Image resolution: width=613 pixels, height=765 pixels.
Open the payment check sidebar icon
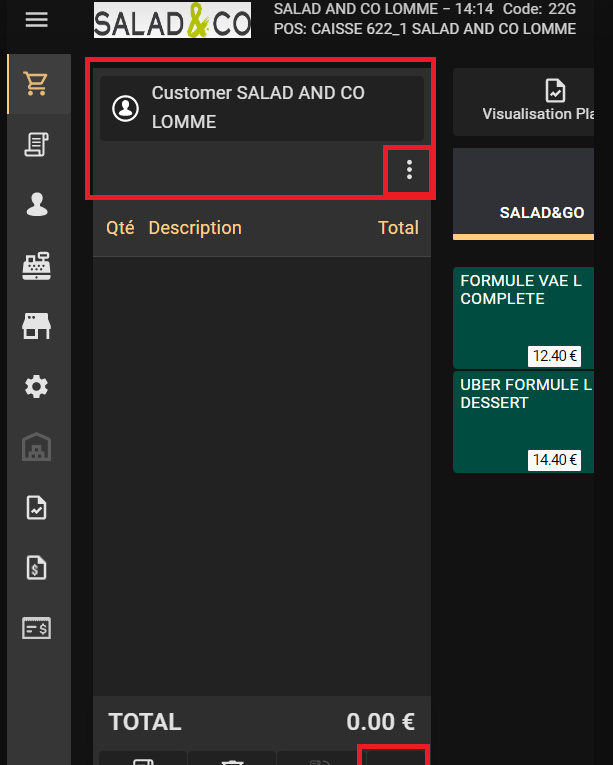37,628
